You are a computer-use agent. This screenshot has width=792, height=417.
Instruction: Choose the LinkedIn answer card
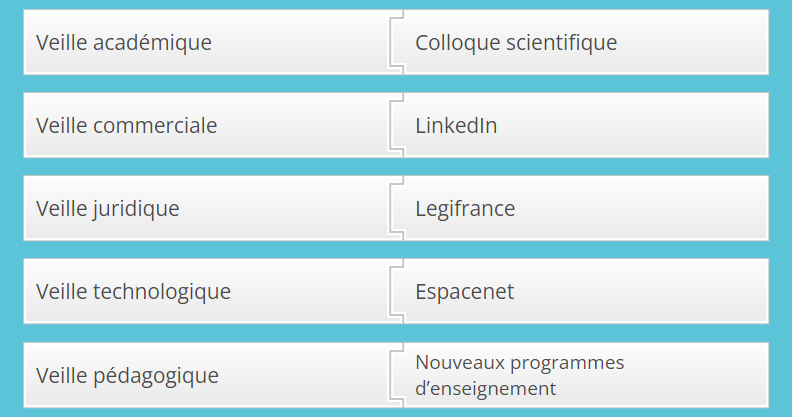pos(585,126)
